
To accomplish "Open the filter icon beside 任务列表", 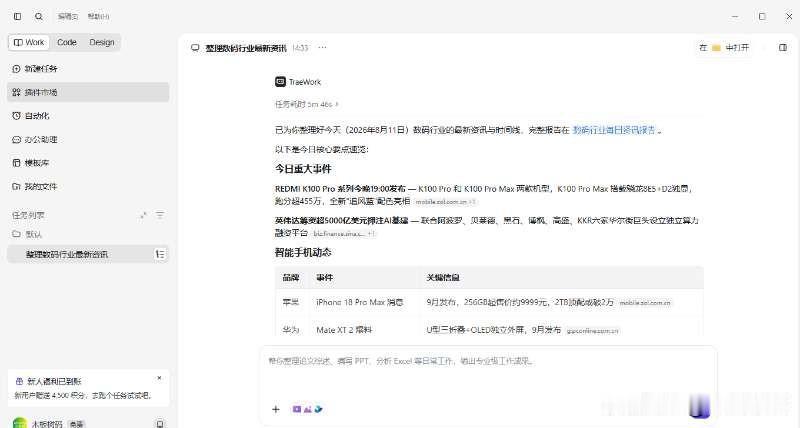I will 160,215.
